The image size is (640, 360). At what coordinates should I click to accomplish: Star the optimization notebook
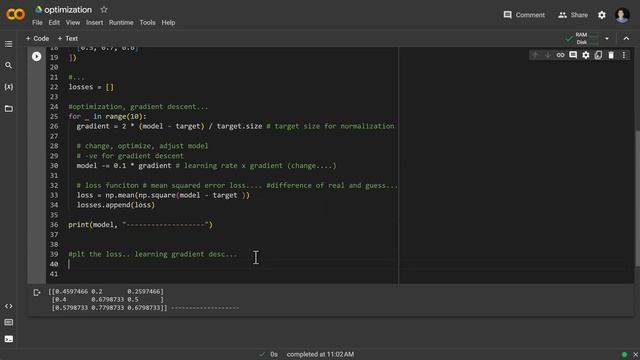(x=104, y=9)
